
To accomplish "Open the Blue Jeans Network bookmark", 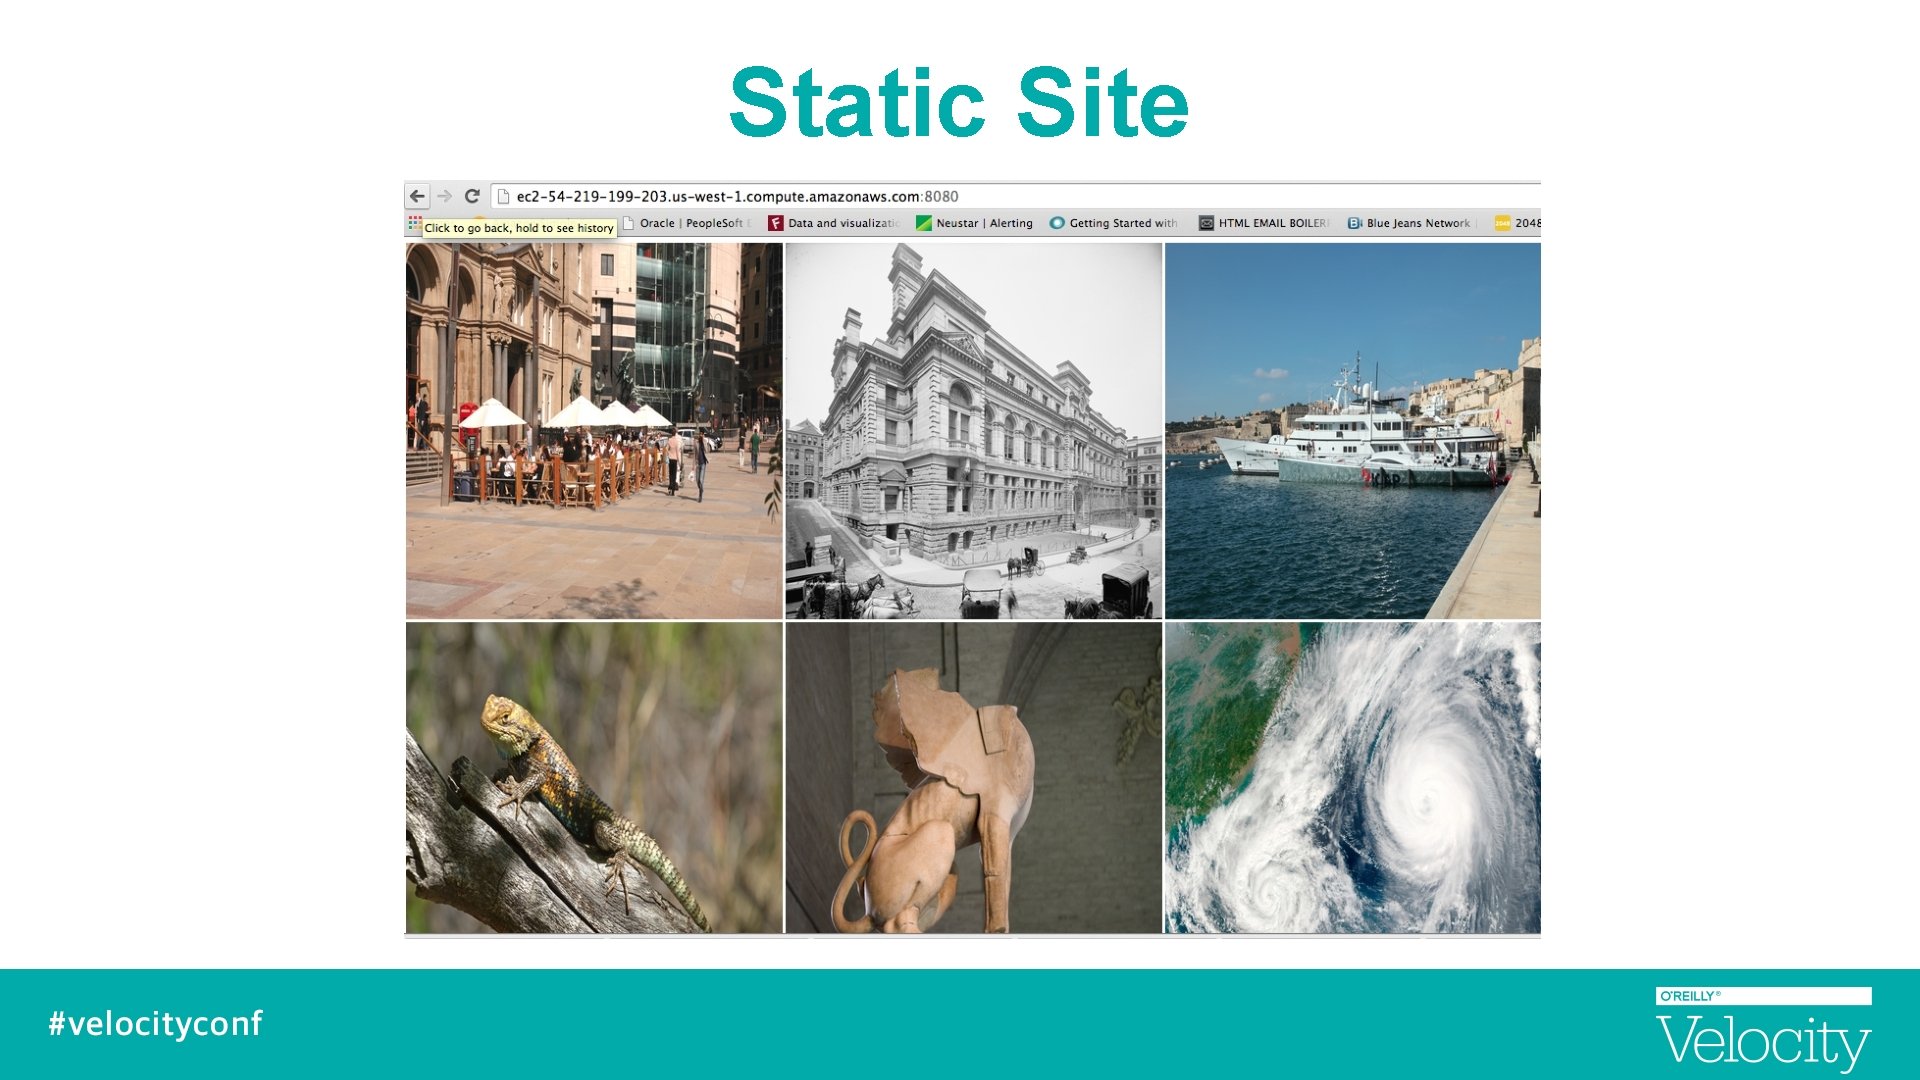I will coord(1417,223).
